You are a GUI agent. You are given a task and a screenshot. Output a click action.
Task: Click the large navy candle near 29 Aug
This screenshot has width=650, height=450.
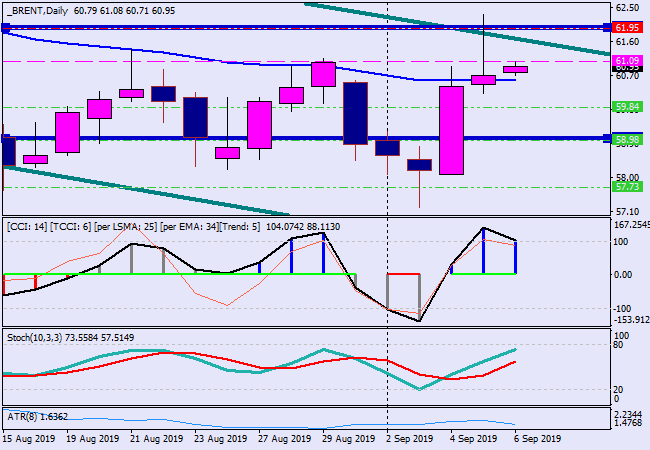coord(355,113)
